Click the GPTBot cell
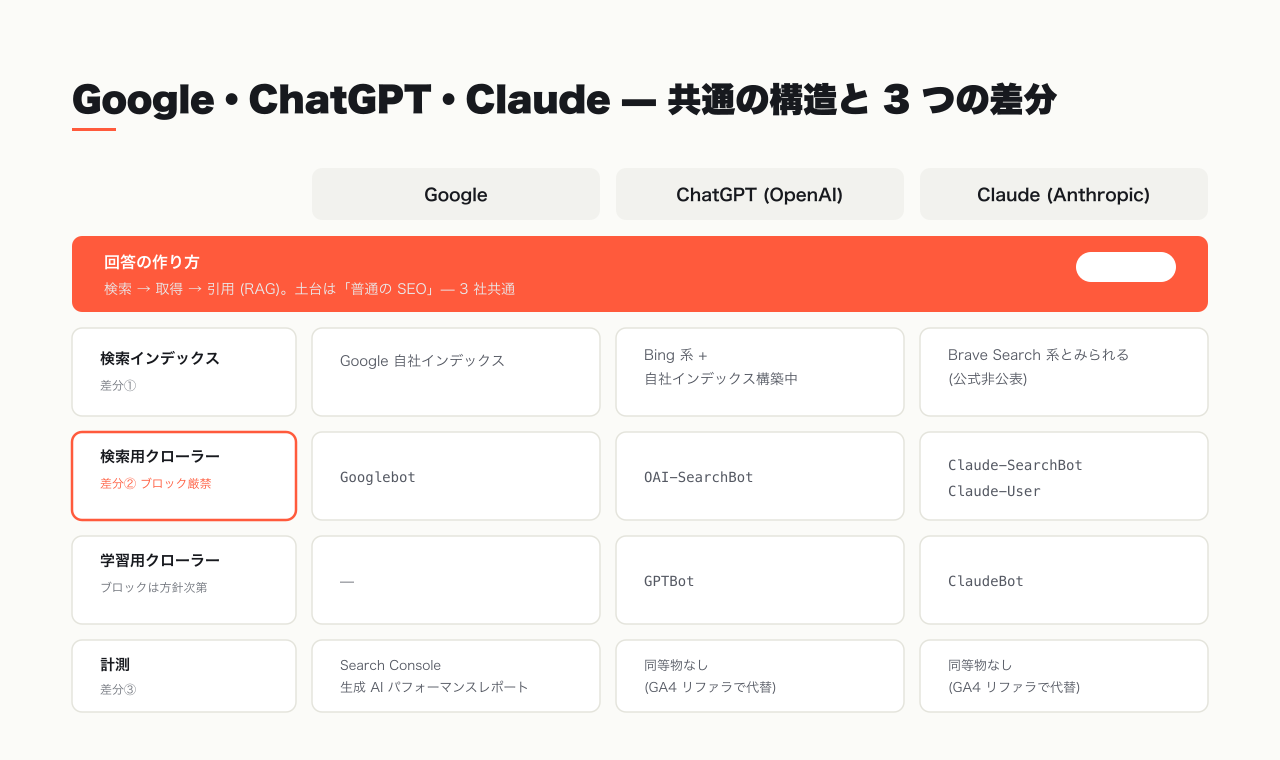This screenshot has width=1280, height=760. (x=760, y=580)
